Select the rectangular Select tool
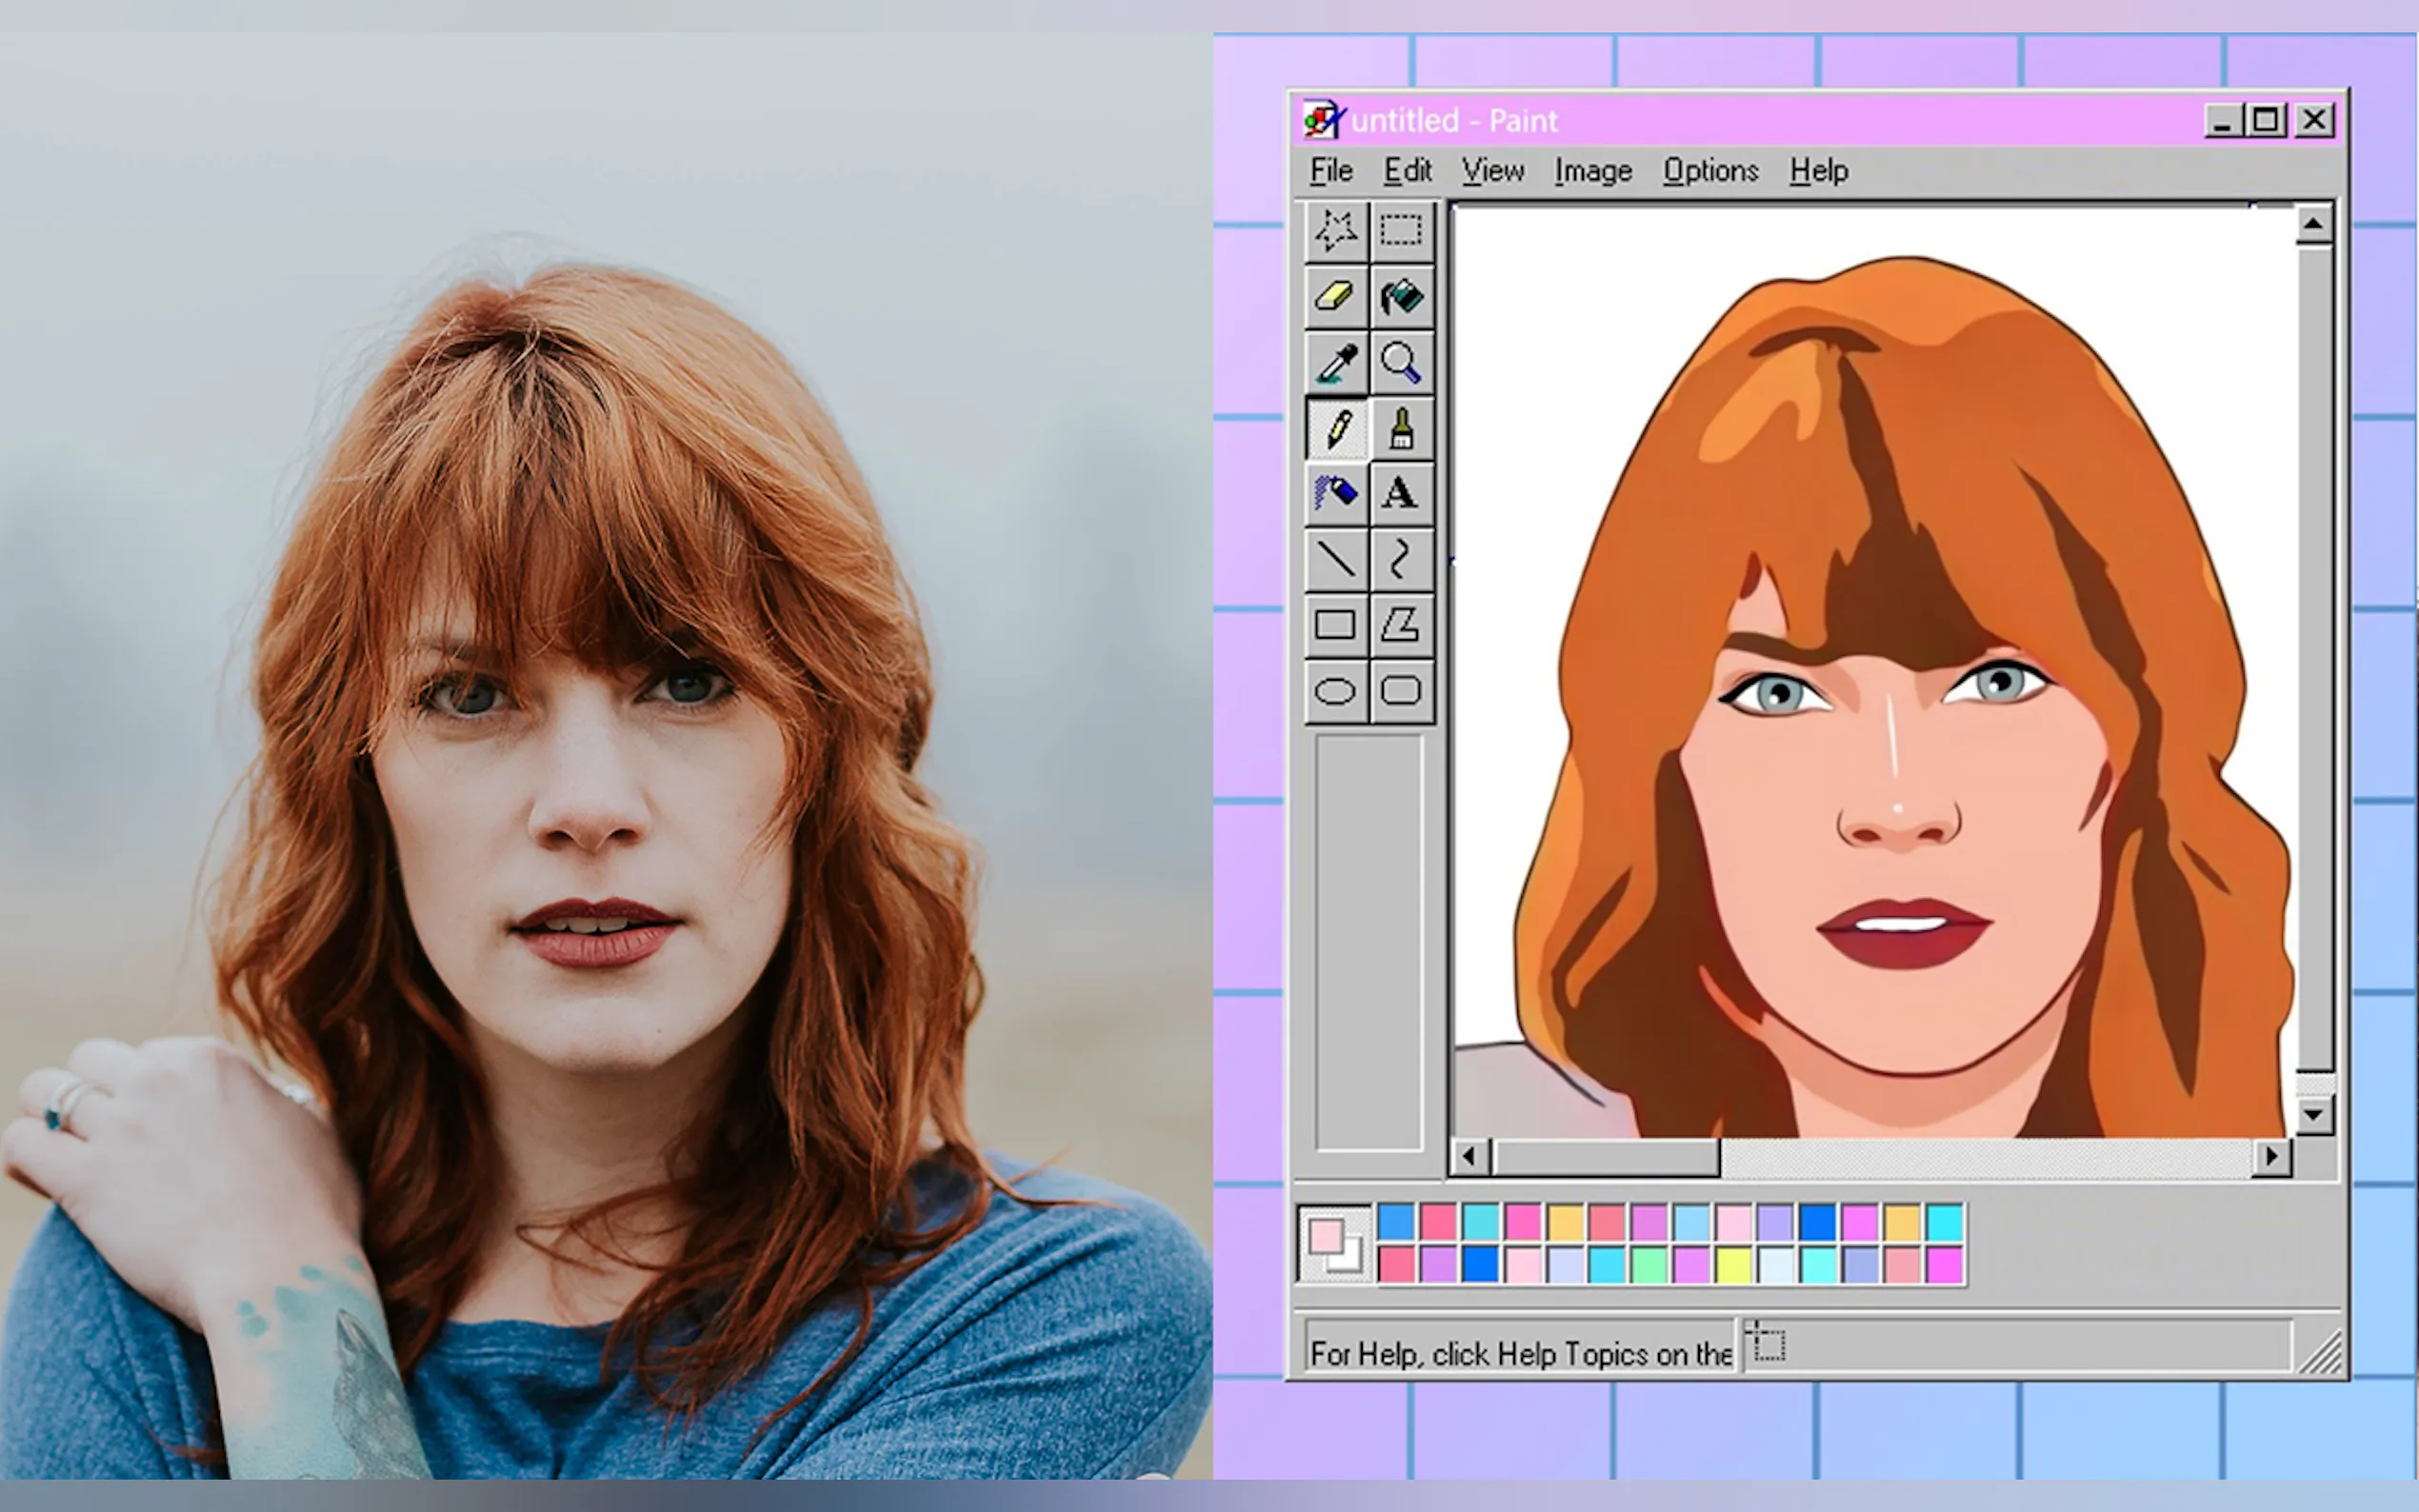This screenshot has width=2419, height=1512. tap(1401, 231)
